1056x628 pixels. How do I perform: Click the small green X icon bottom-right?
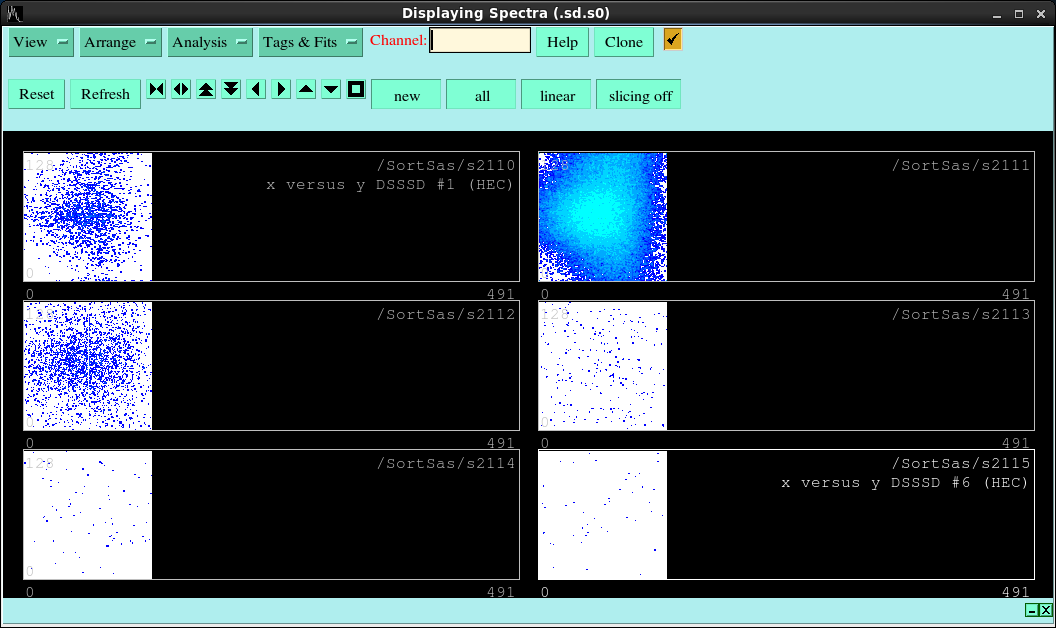(x=1045, y=610)
